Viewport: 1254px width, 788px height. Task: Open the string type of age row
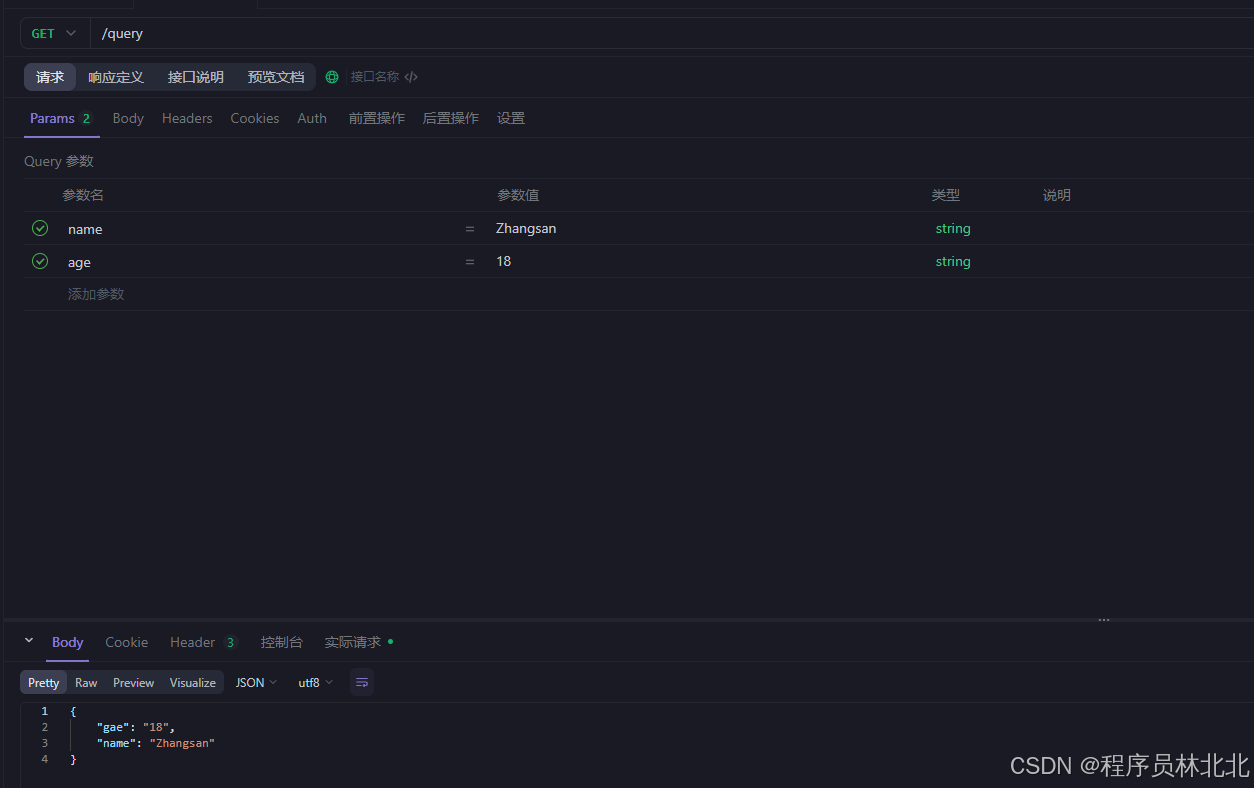[x=953, y=262]
